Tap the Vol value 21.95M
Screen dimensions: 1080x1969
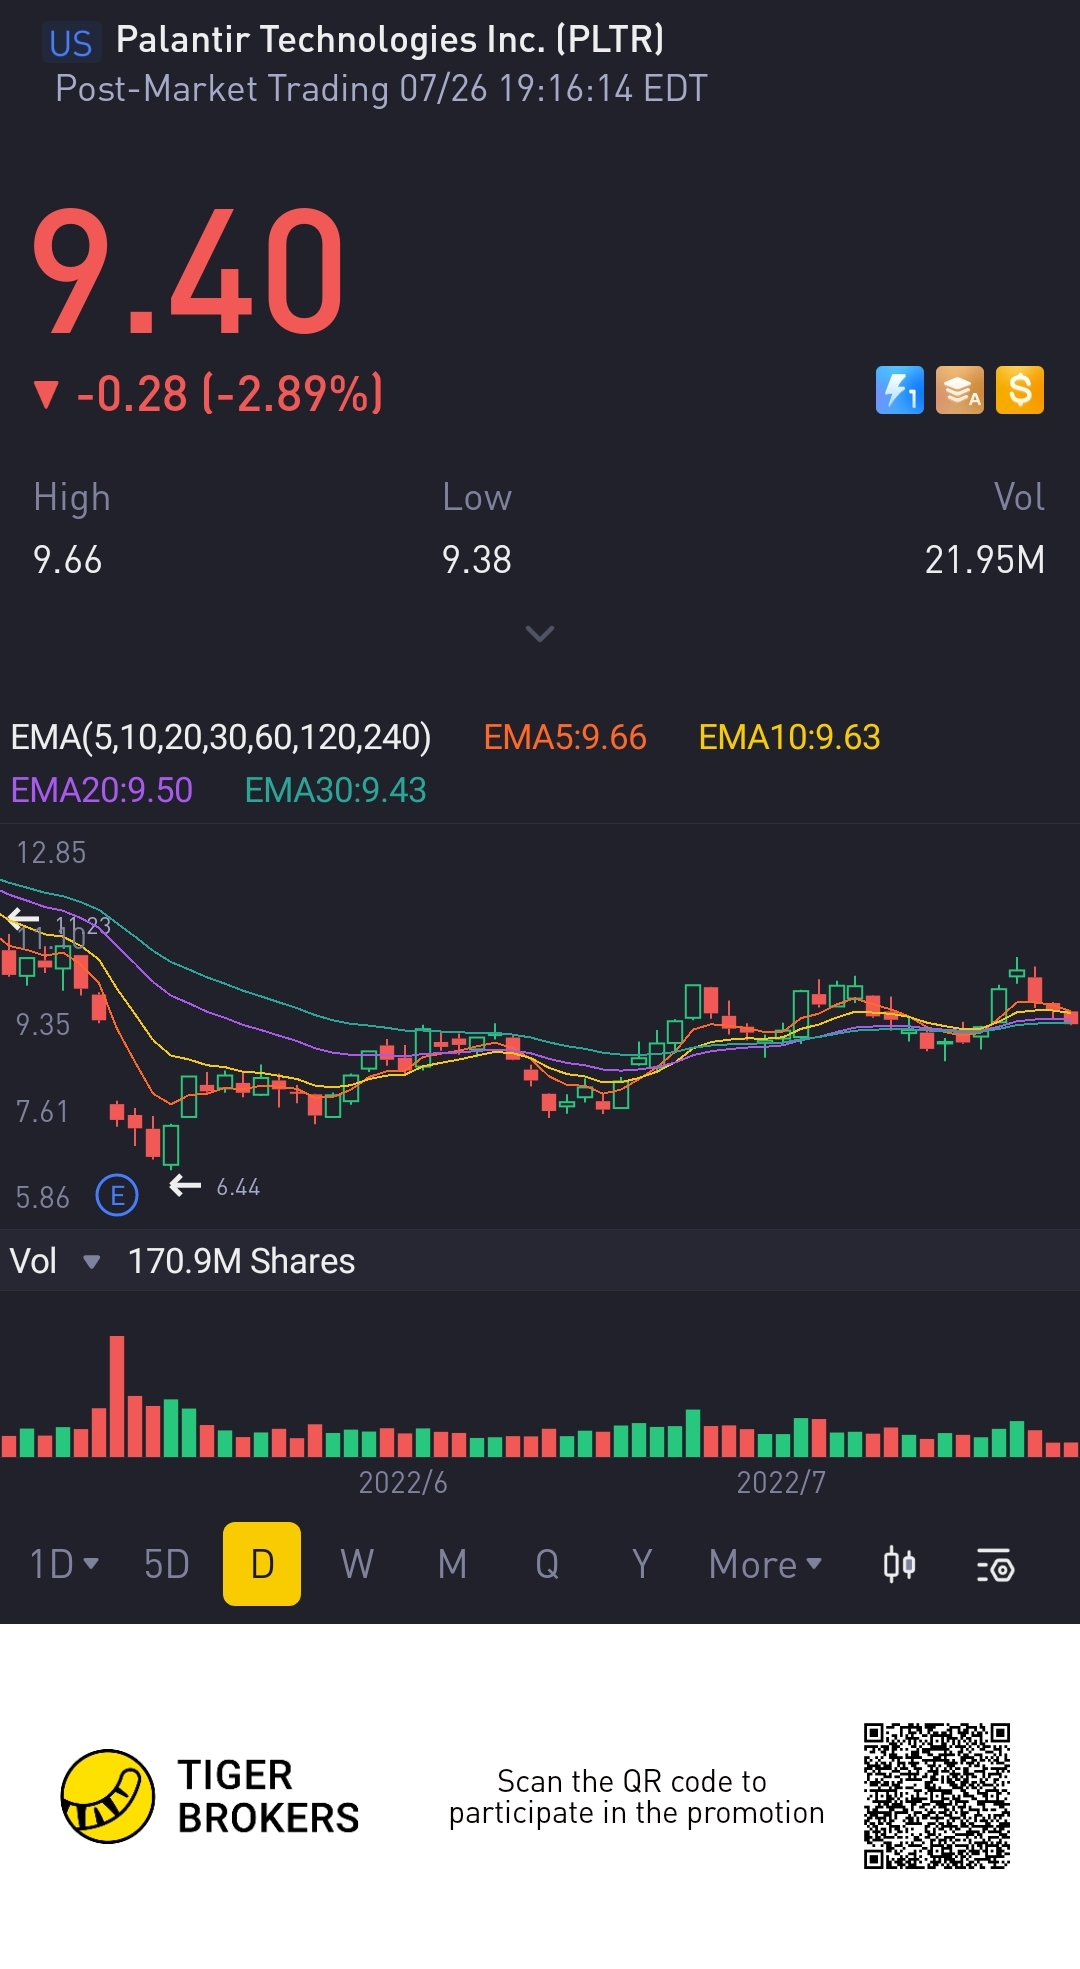point(985,560)
